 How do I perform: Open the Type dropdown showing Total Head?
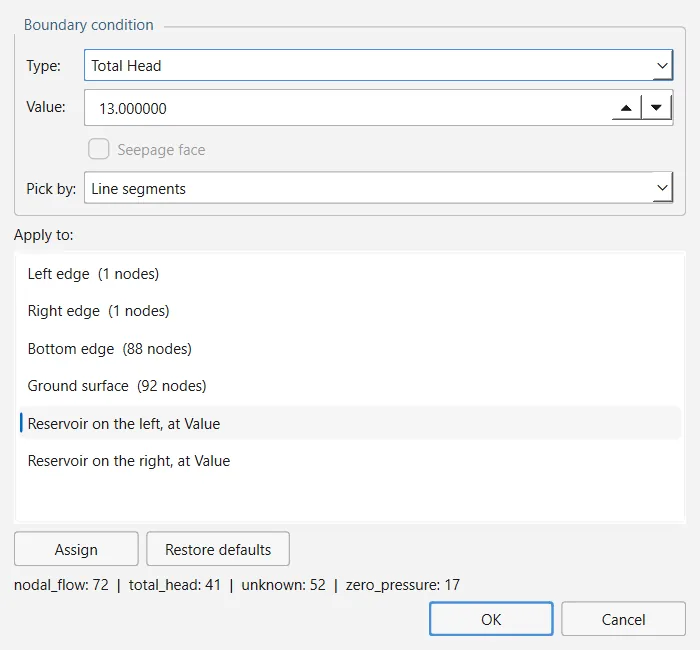(x=378, y=65)
